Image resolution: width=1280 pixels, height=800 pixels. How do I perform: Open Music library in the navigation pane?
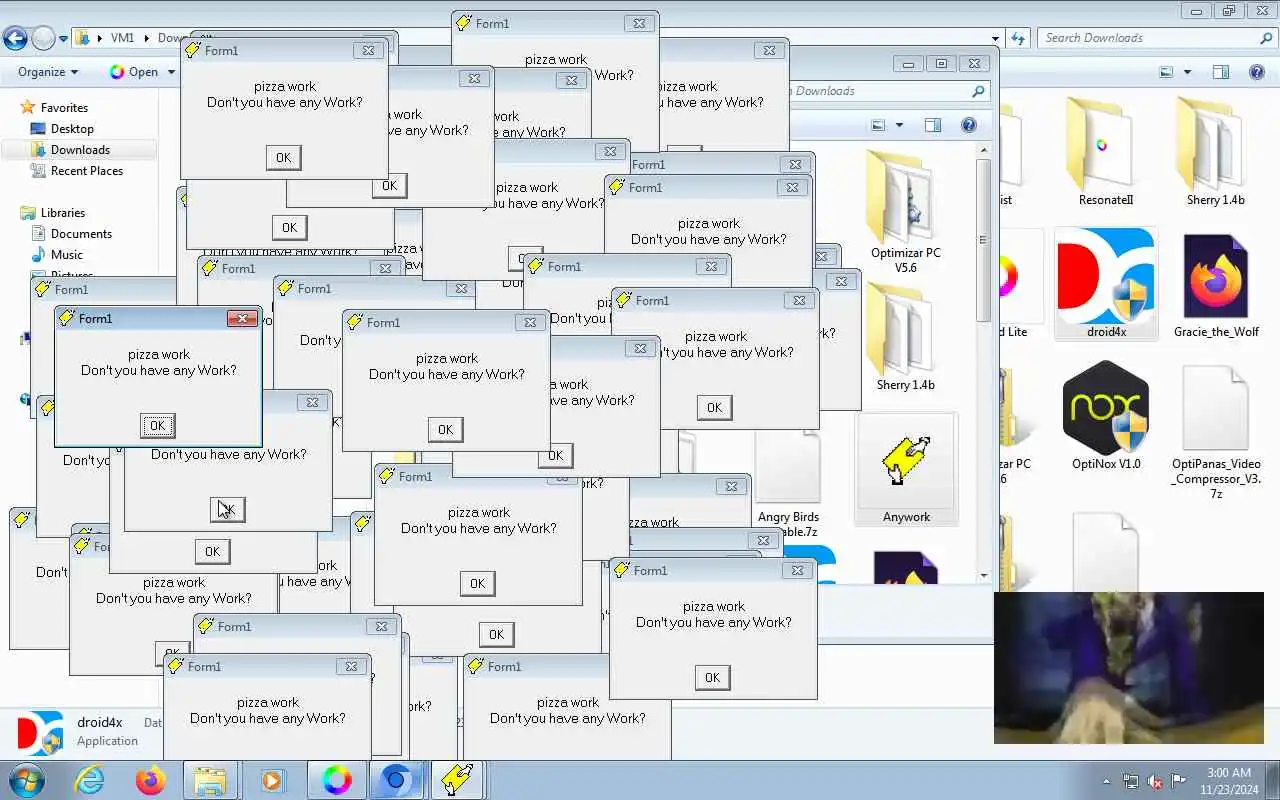tap(67, 255)
